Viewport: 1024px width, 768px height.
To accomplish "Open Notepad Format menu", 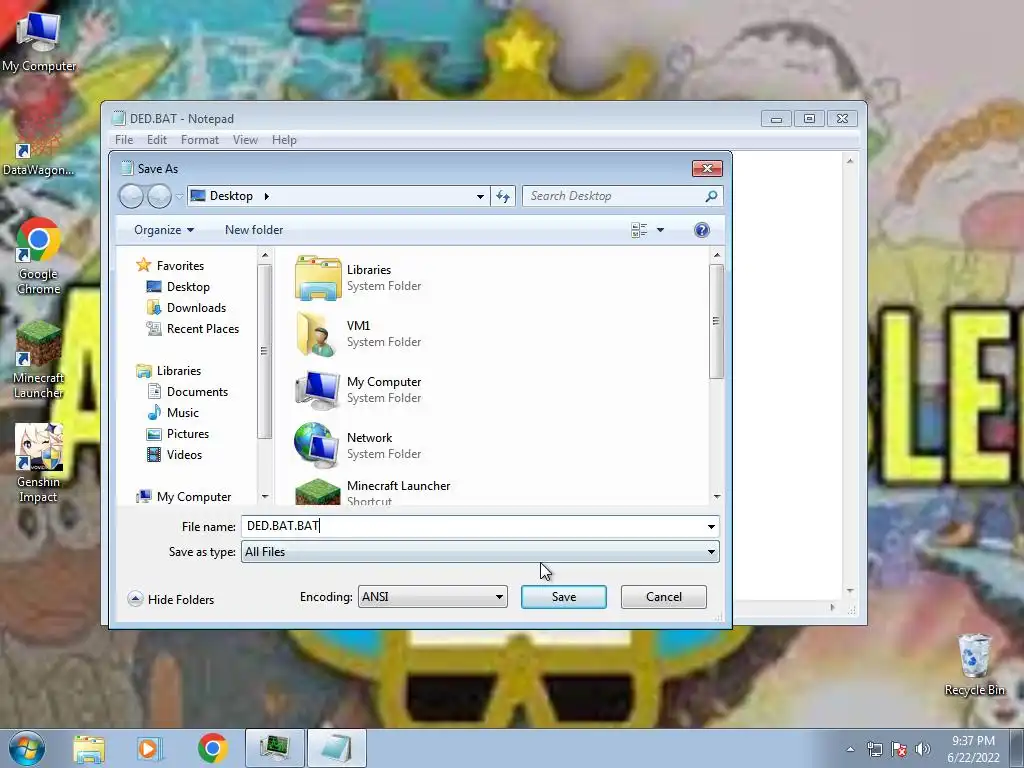I will [200, 140].
